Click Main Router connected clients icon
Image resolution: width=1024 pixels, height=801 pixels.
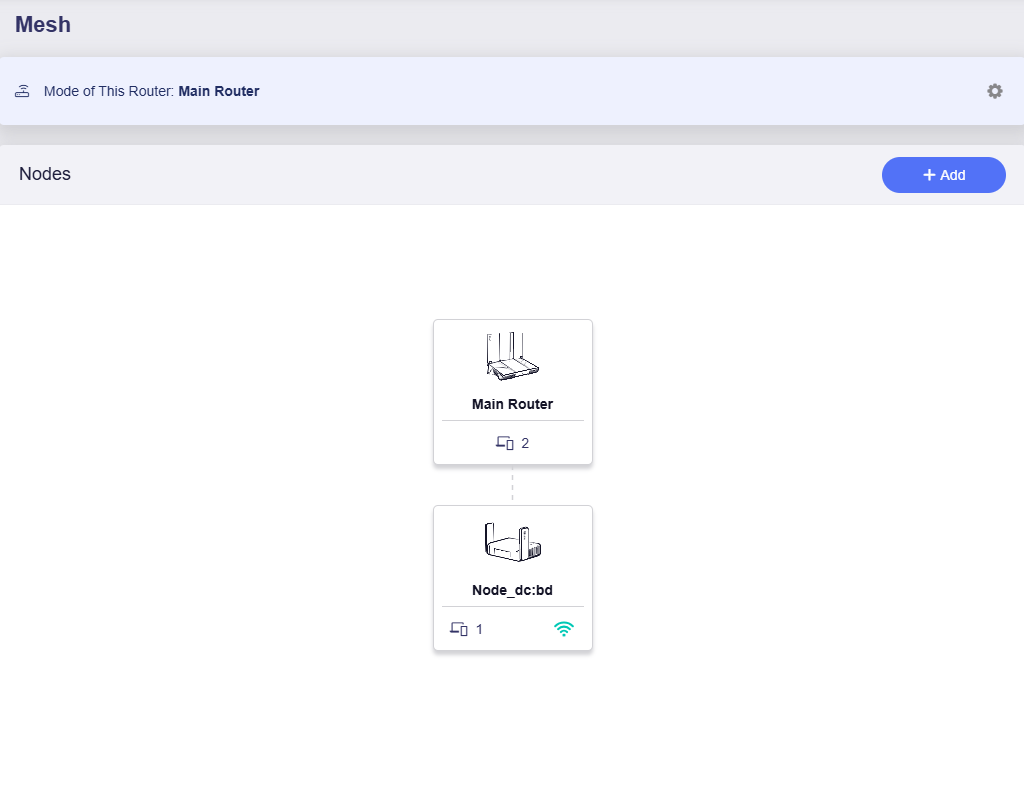coord(504,443)
